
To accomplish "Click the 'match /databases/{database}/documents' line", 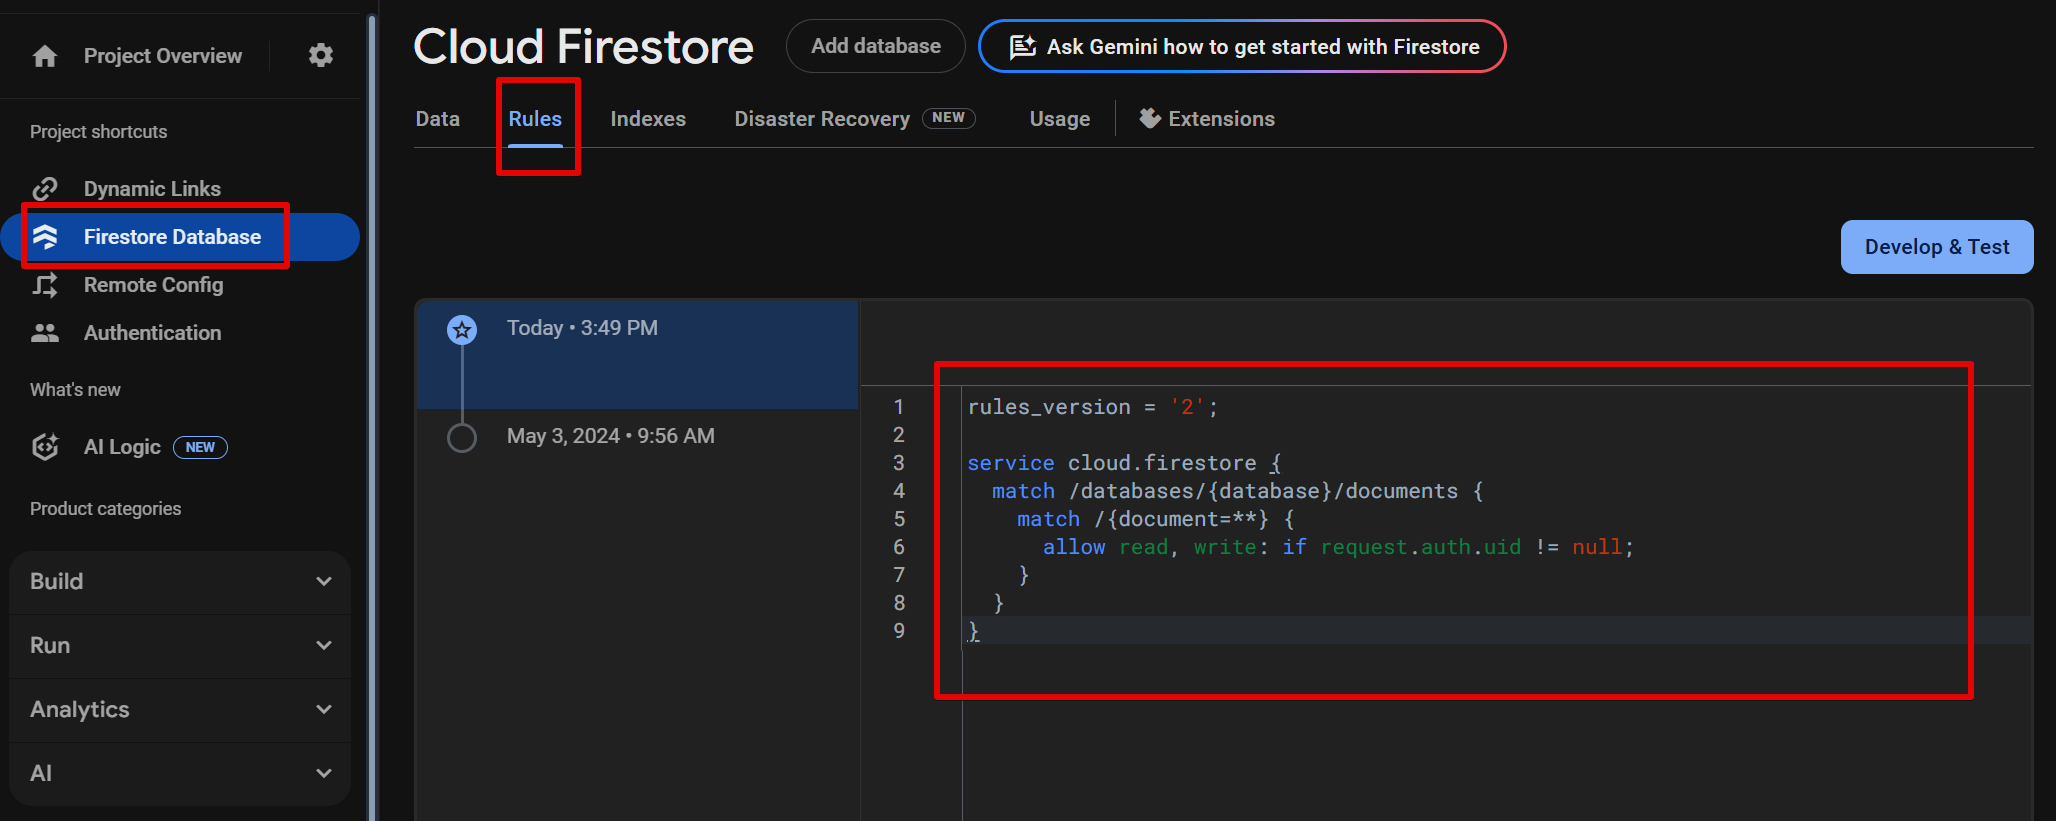I will [x=1238, y=491].
